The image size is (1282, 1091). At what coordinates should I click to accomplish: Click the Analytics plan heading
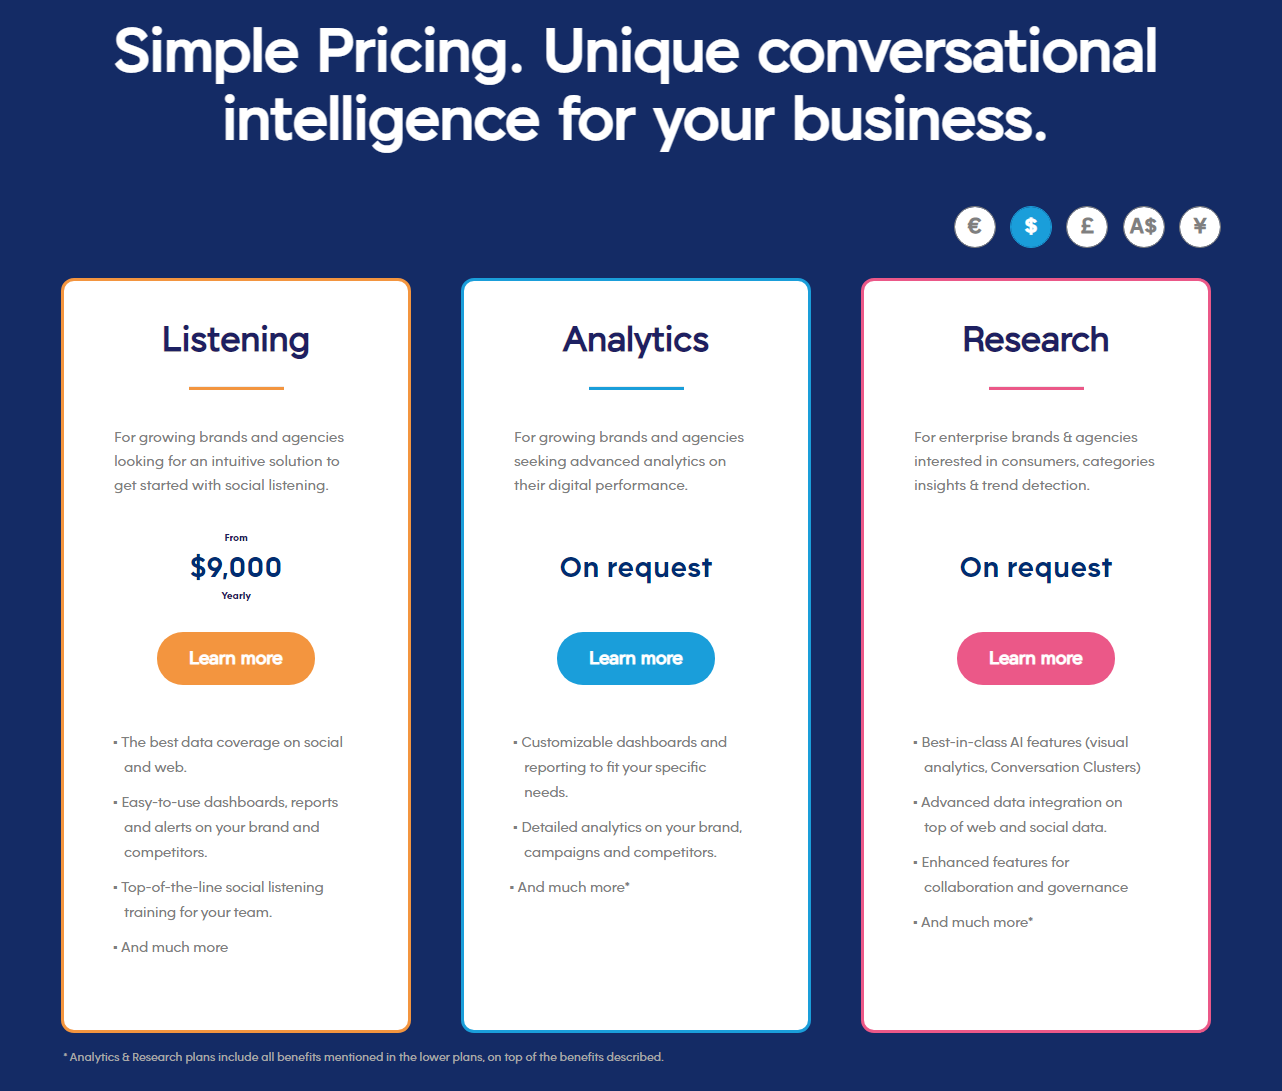coord(636,340)
